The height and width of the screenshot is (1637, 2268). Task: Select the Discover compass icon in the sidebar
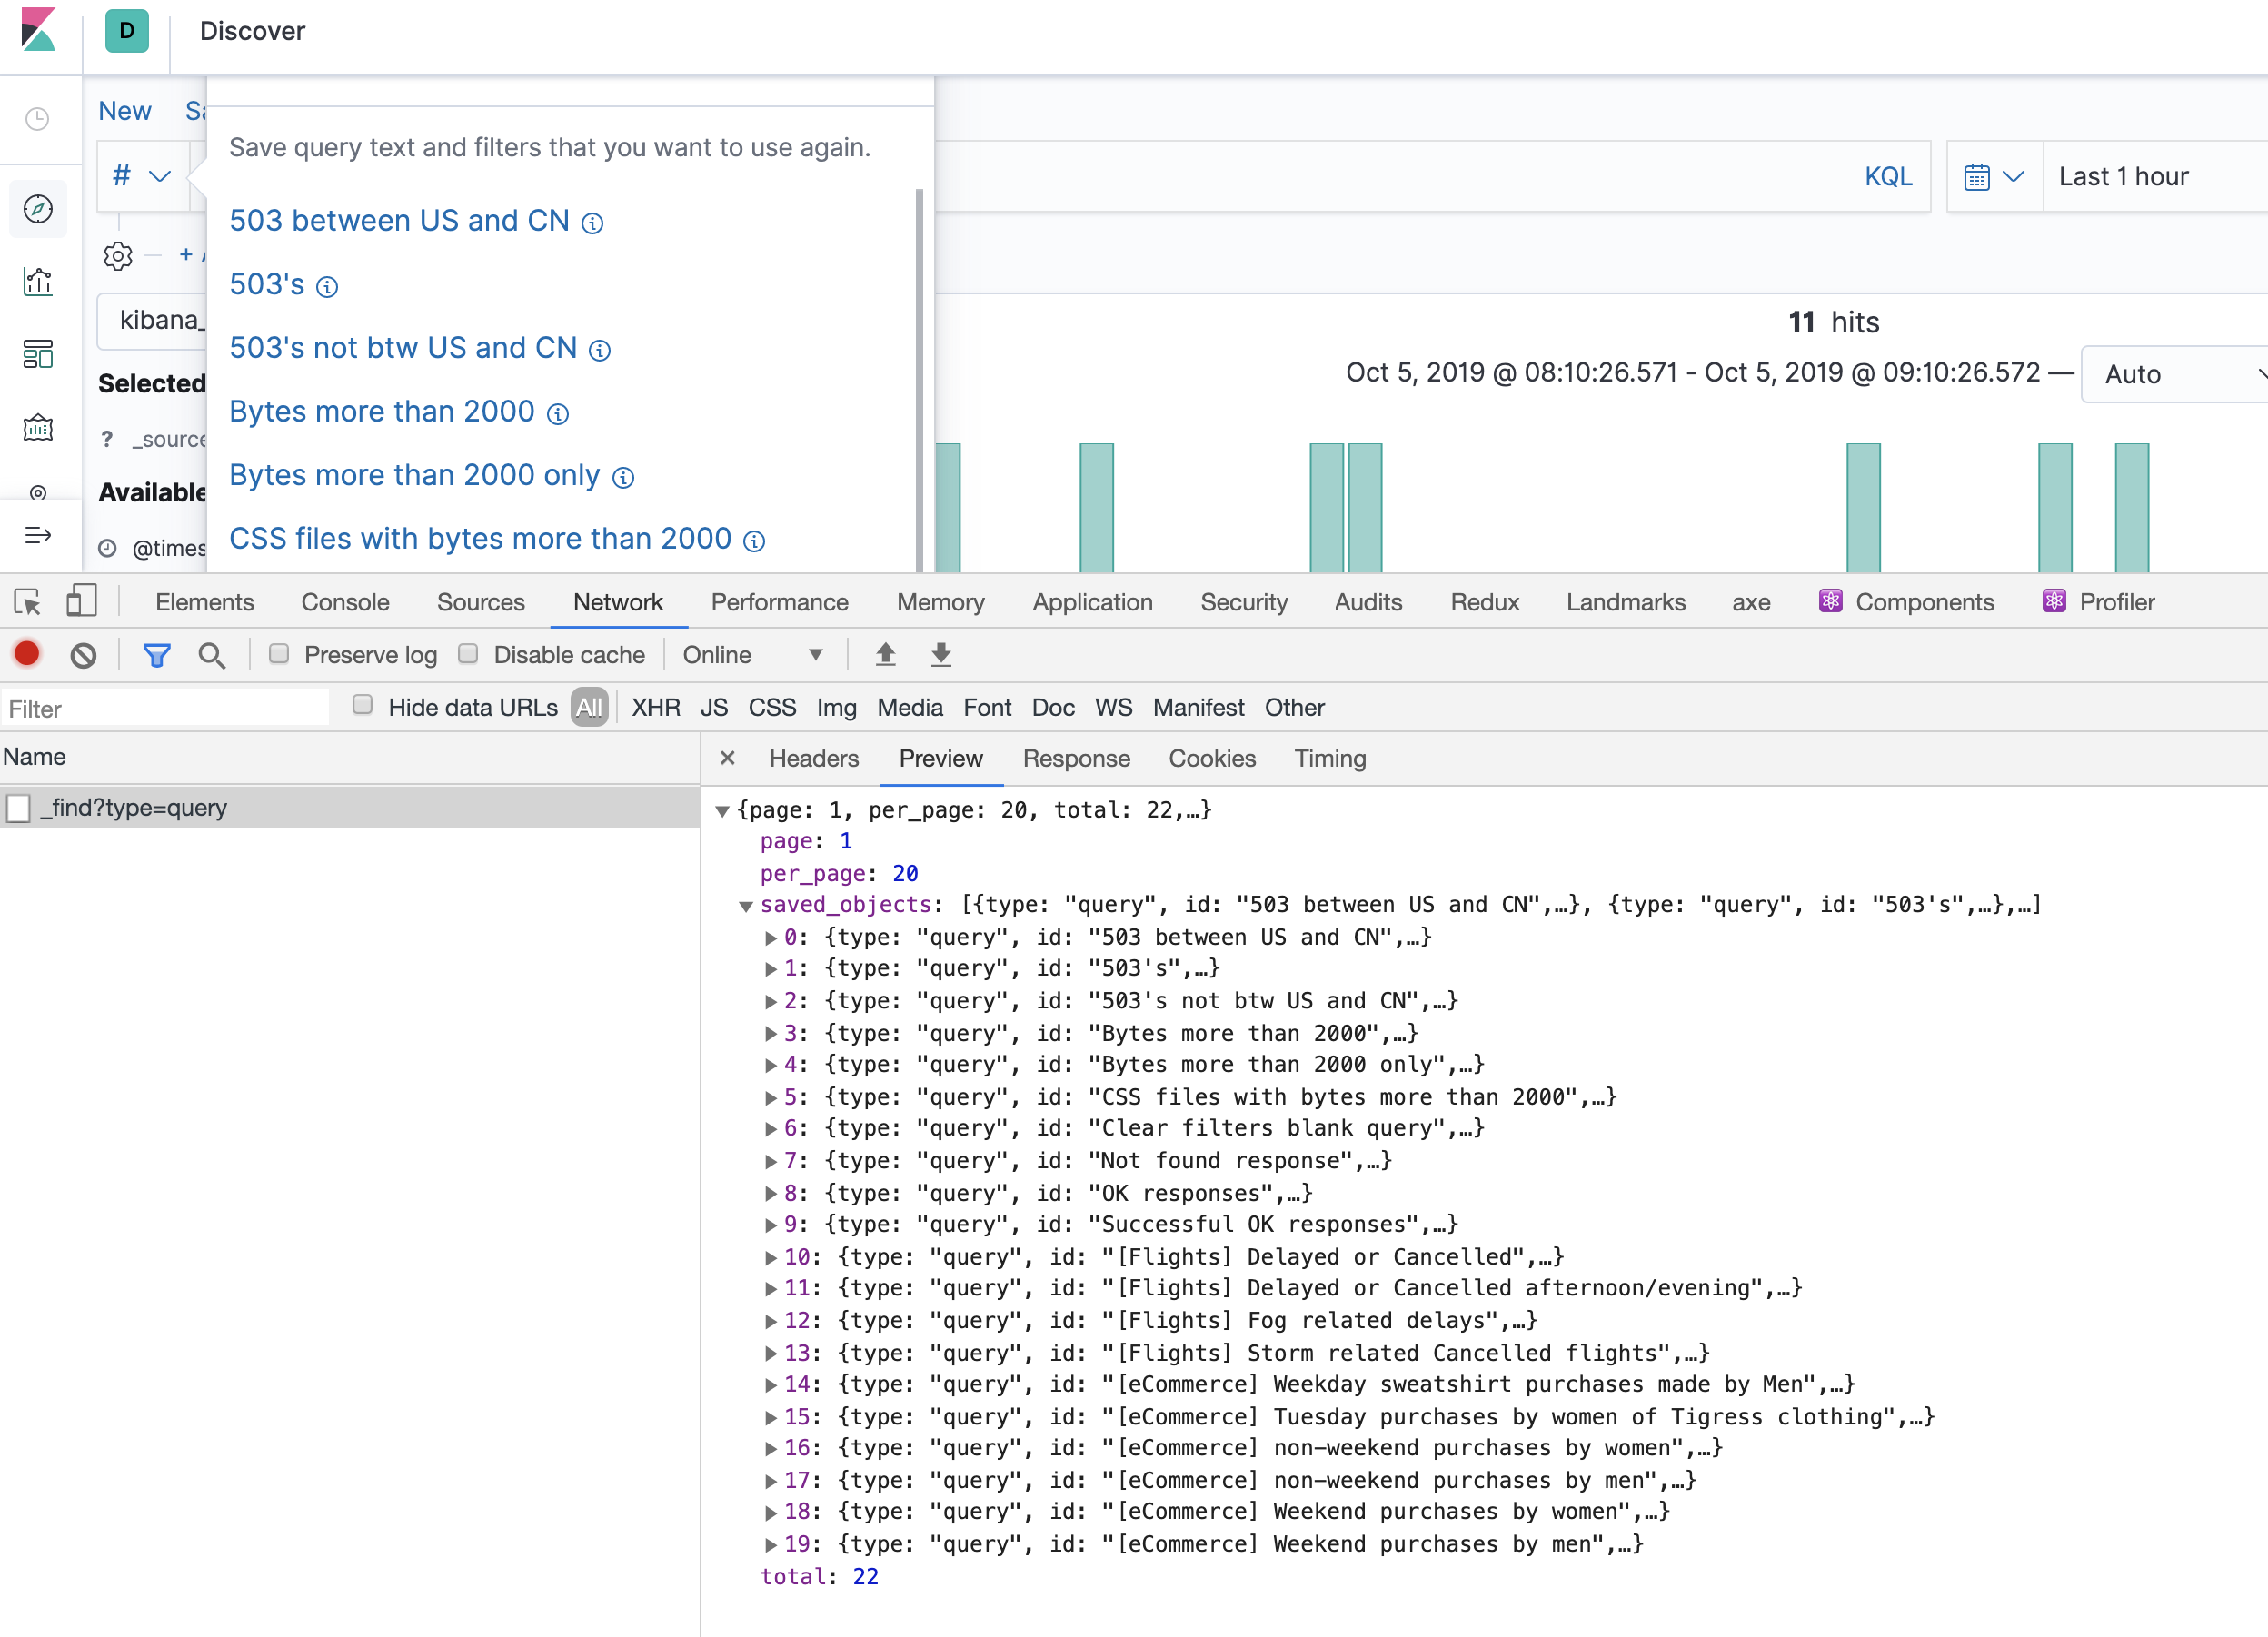point(37,209)
